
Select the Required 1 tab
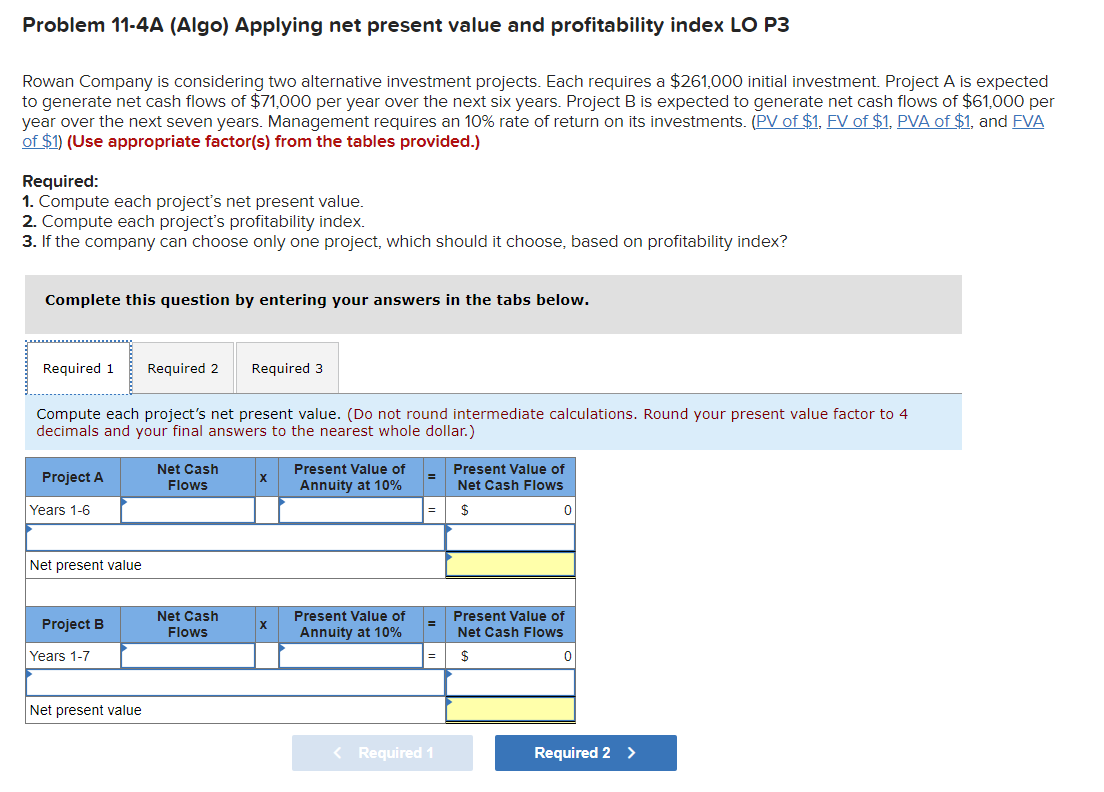coord(77,368)
